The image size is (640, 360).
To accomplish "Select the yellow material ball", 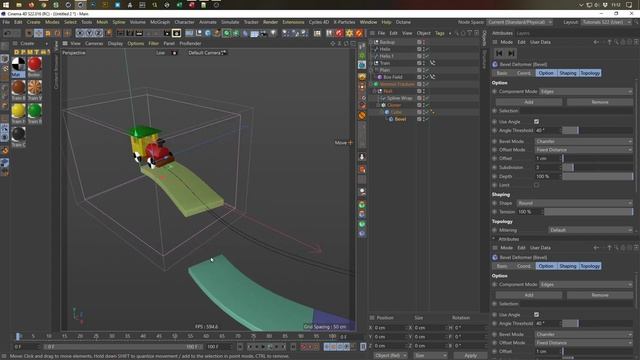I will coord(18,111).
